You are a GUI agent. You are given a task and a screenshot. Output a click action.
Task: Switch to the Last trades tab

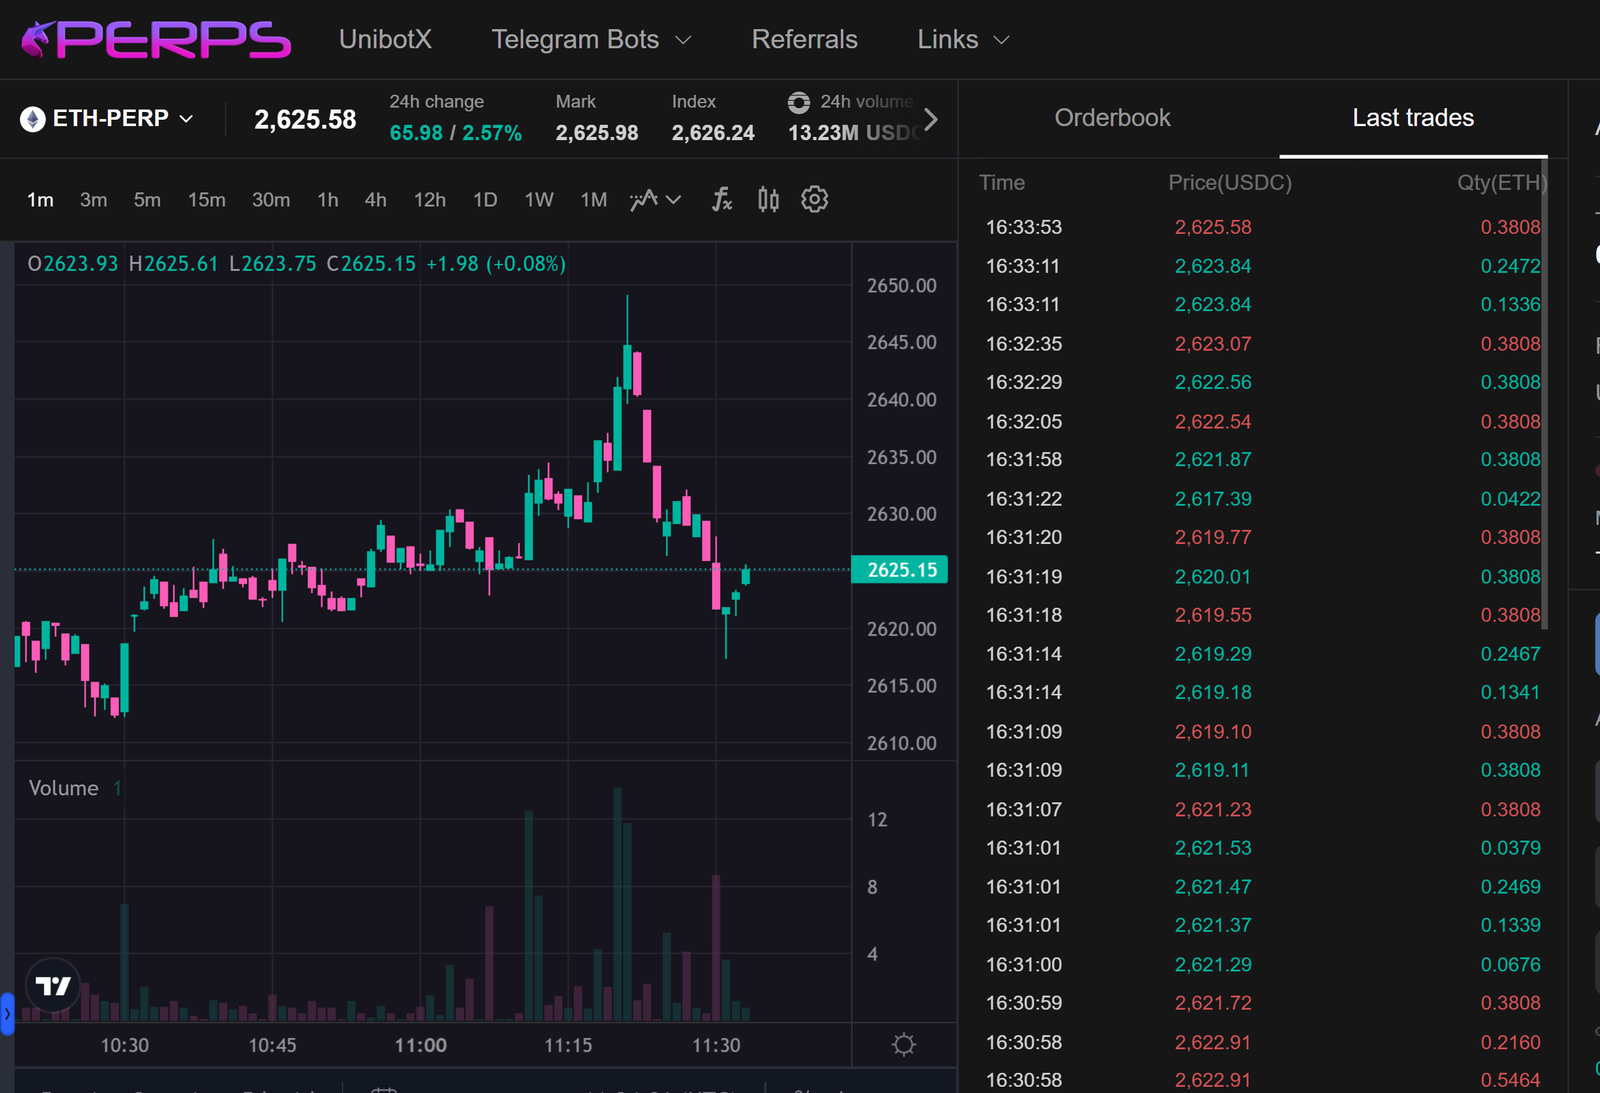(1413, 117)
